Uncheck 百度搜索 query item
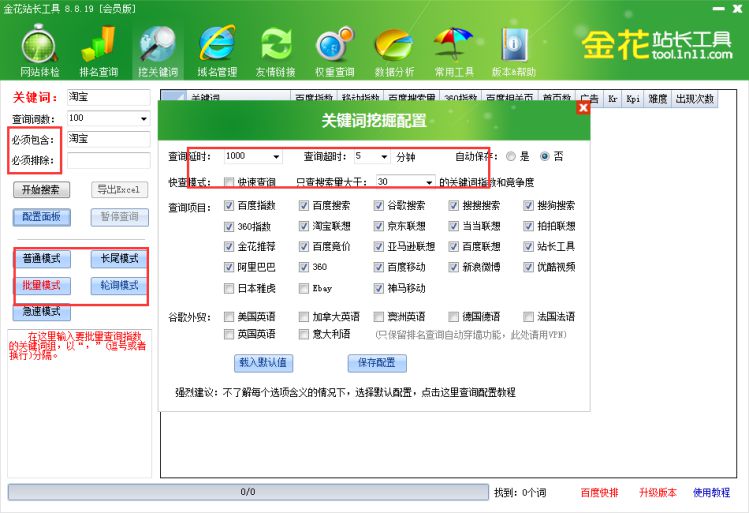The width and height of the screenshot is (749, 513). [x=304, y=205]
